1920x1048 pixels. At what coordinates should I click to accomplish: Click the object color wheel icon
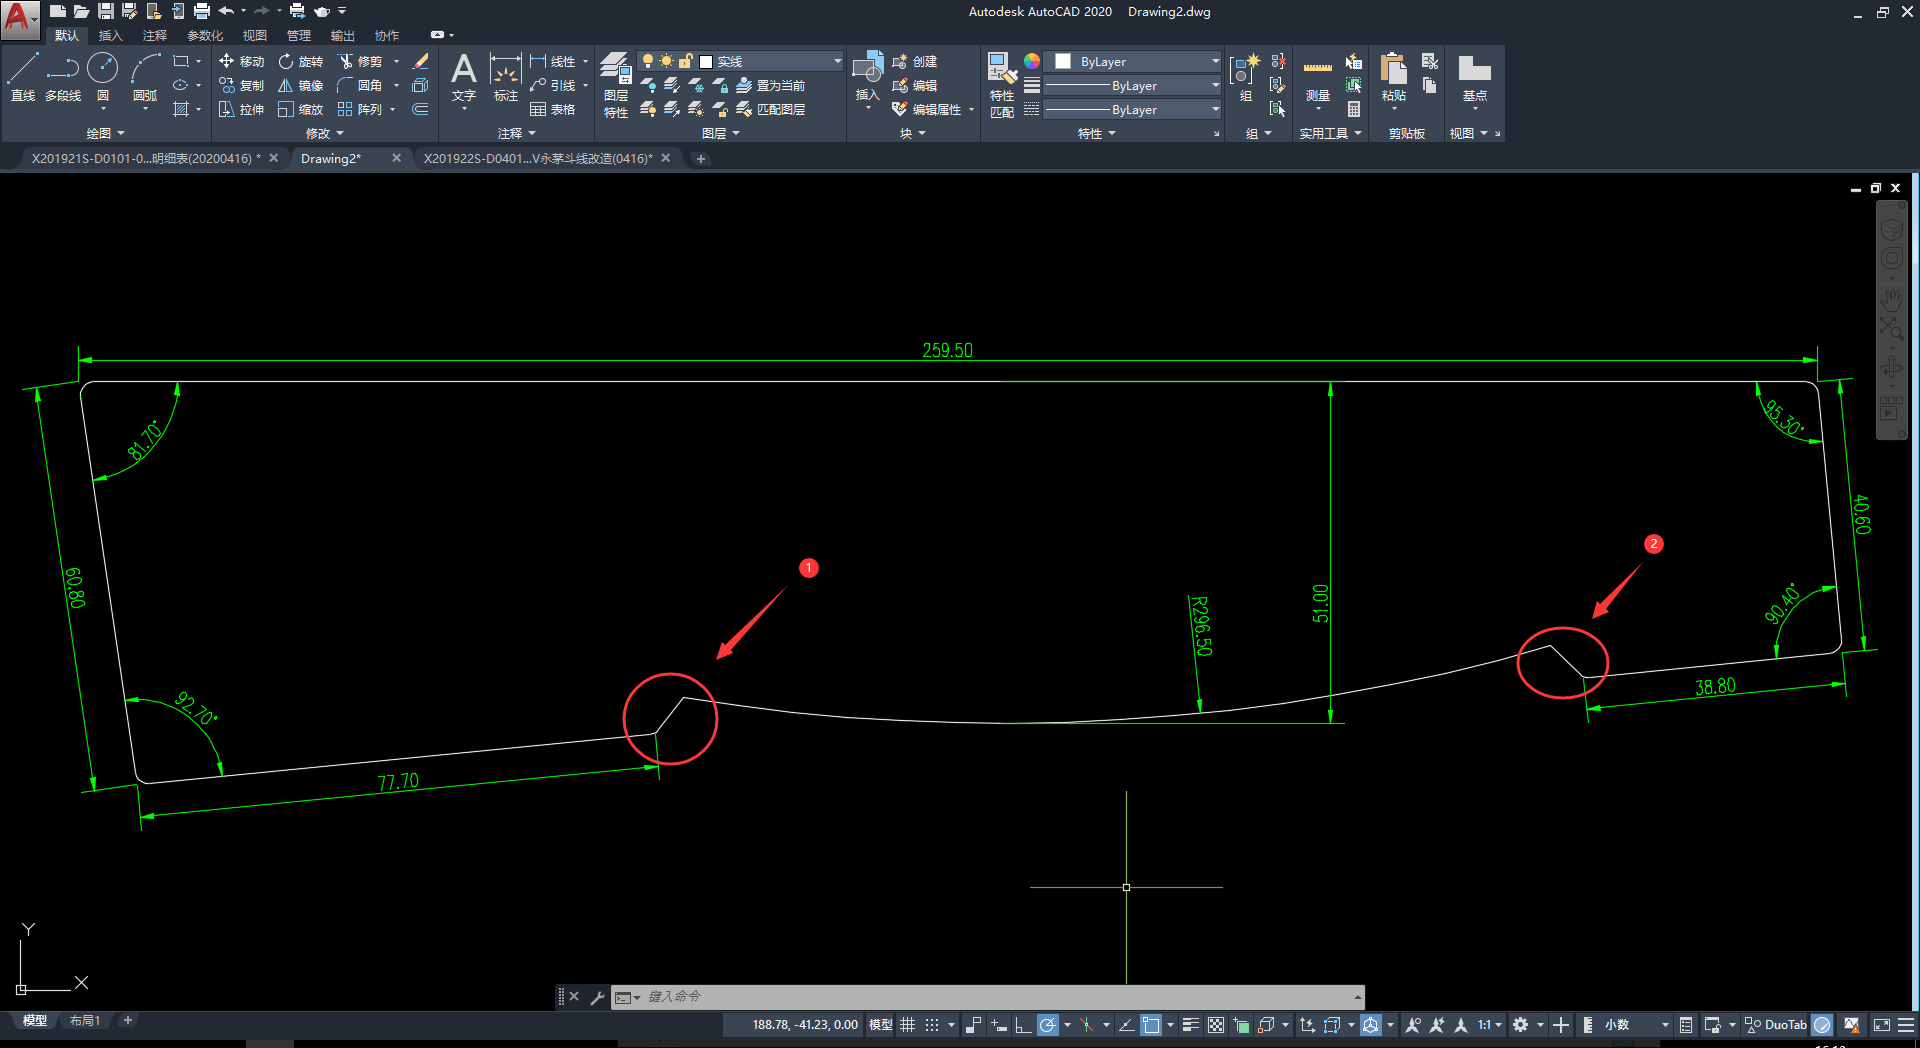[x=1032, y=61]
